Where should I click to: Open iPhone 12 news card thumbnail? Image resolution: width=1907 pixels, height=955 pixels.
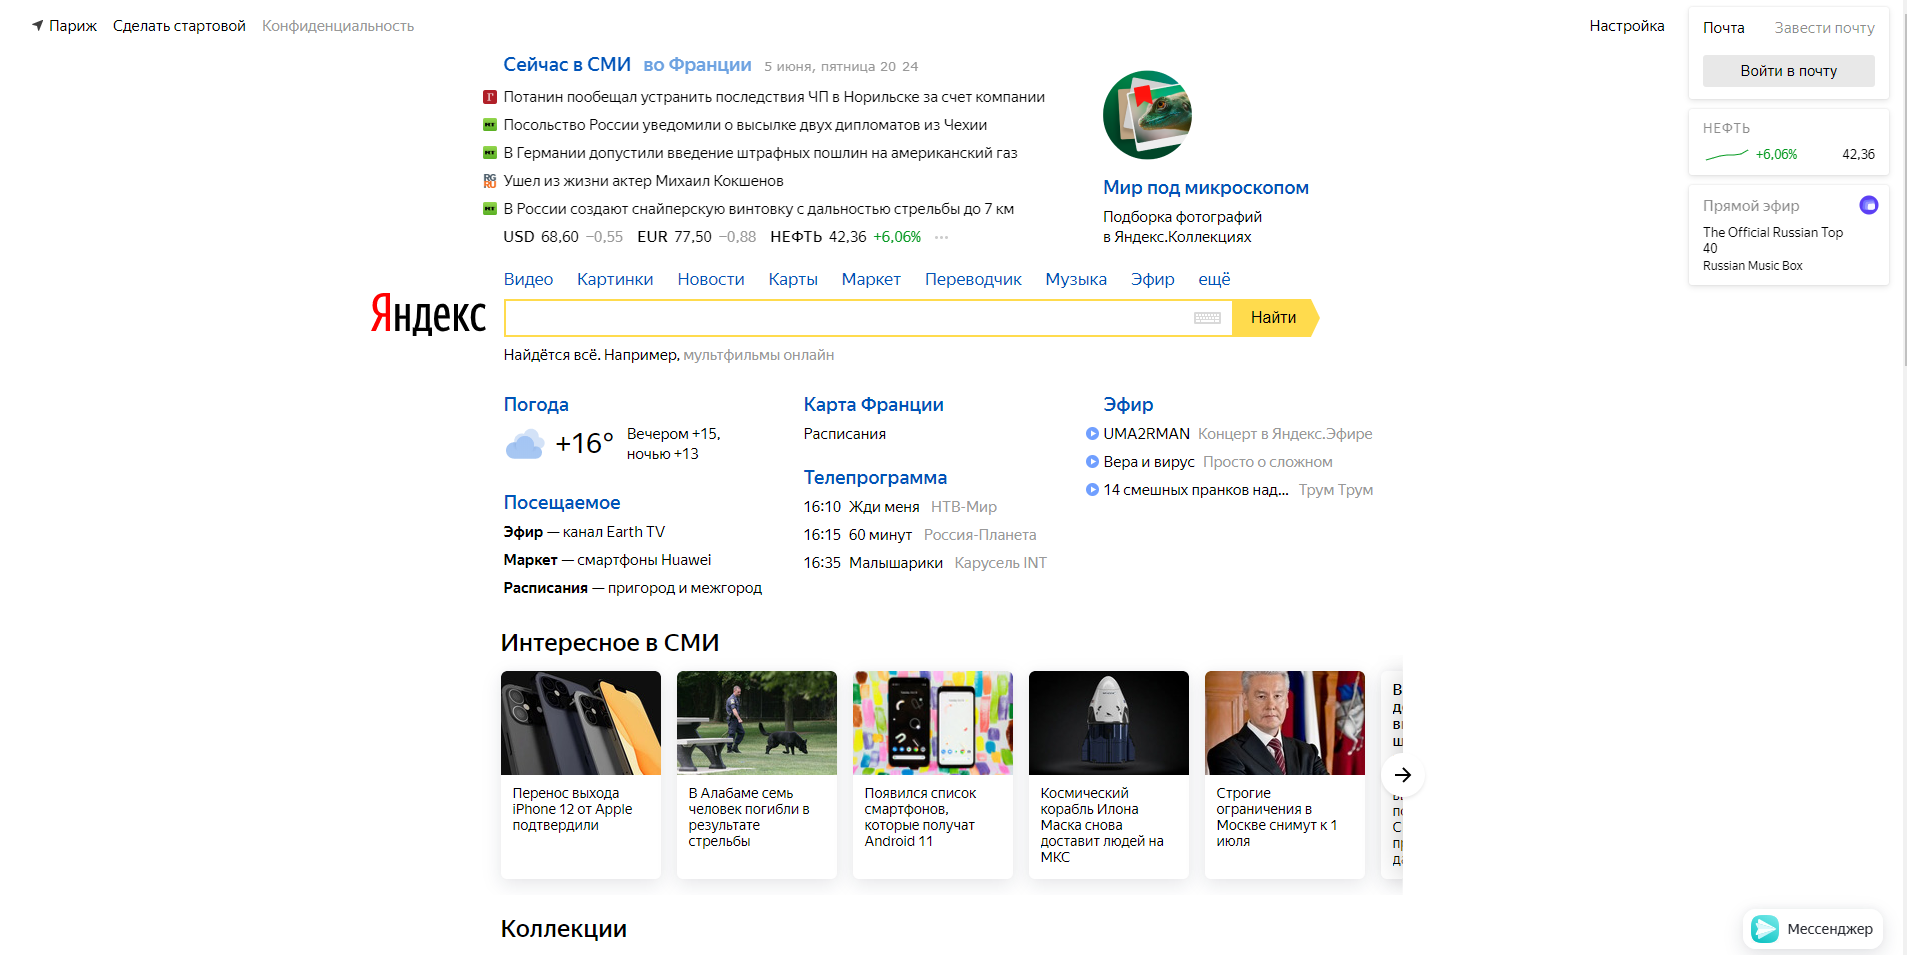[x=581, y=723]
